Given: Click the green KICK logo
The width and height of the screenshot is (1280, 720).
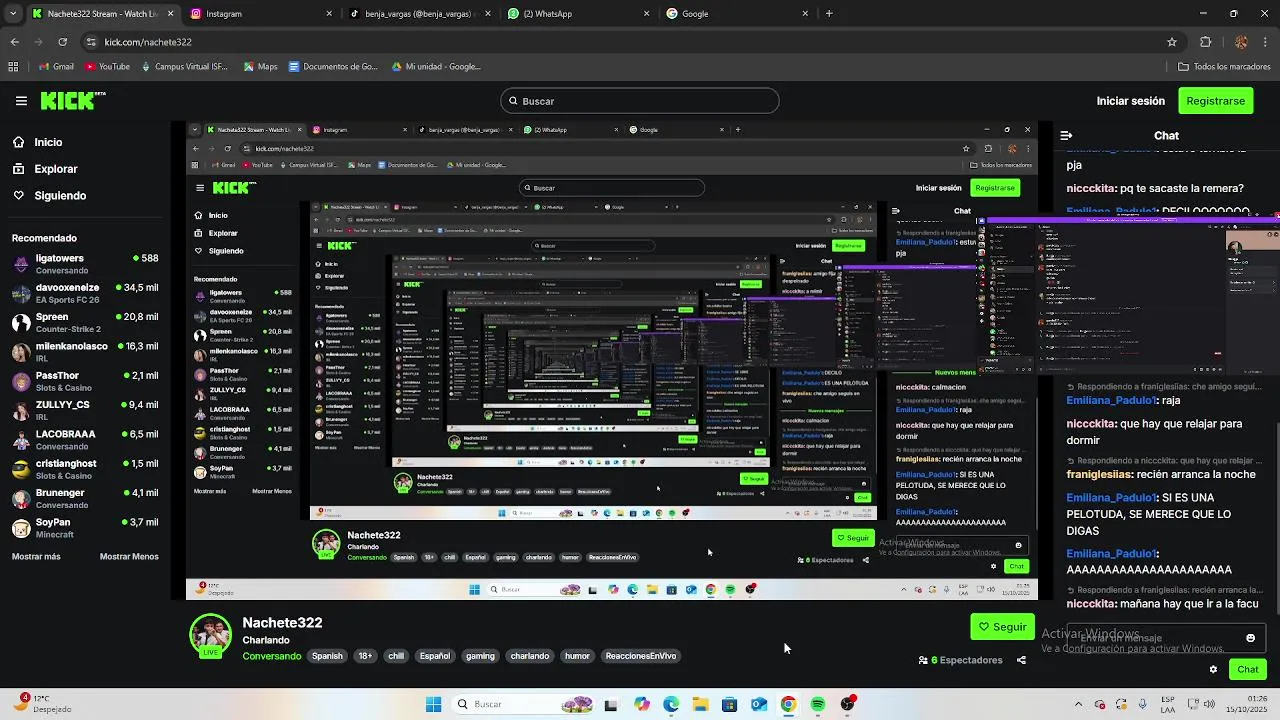Looking at the screenshot, I should click(x=73, y=100).
